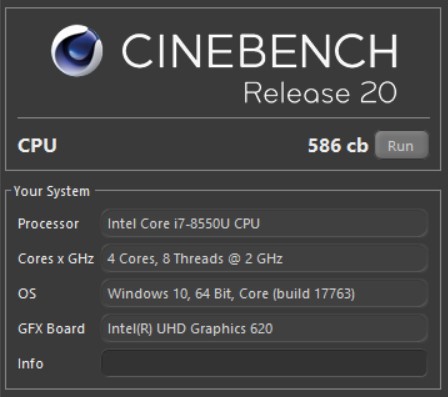This screenshot has width=448, height=397.
Task: Click the GFX Board field Intel UHD Graphics
Action: [x=264, y=329]
